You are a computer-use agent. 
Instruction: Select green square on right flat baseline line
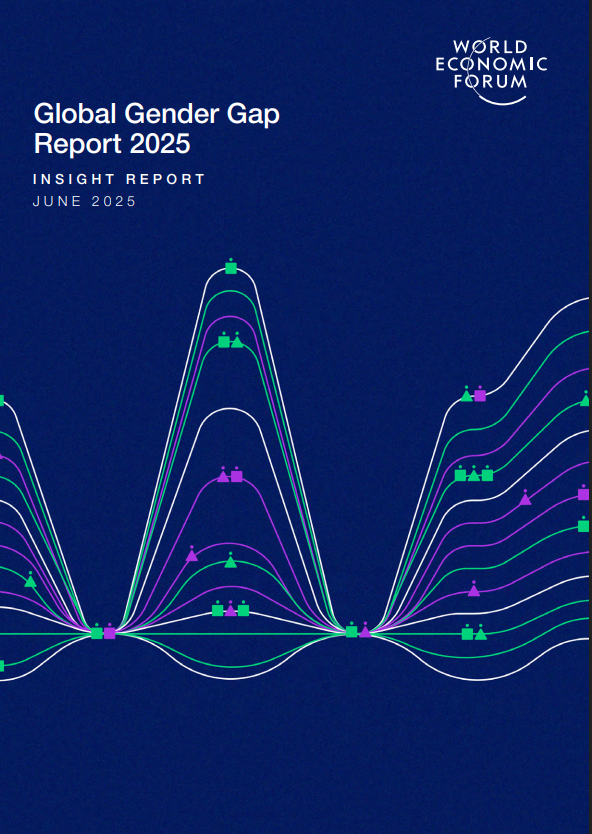click(x=467, y=634)
